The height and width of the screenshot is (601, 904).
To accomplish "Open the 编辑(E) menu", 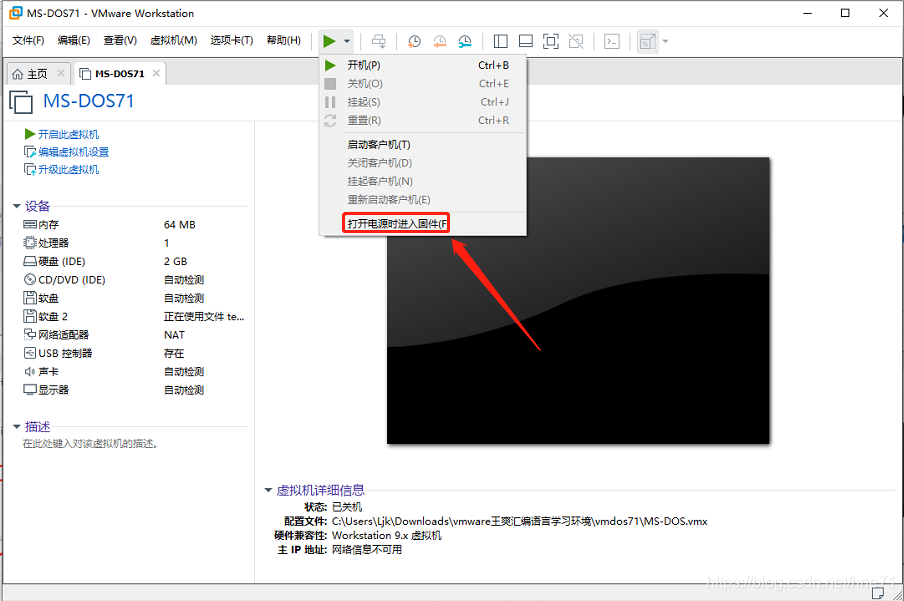I will pyautogui.click(x=74, y=40).
